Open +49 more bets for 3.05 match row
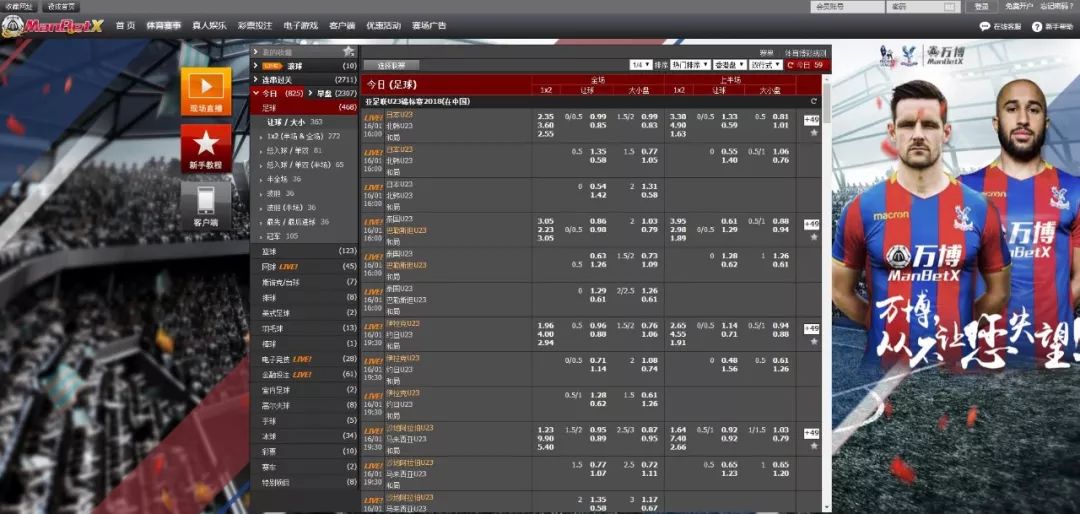 (811, 225)
